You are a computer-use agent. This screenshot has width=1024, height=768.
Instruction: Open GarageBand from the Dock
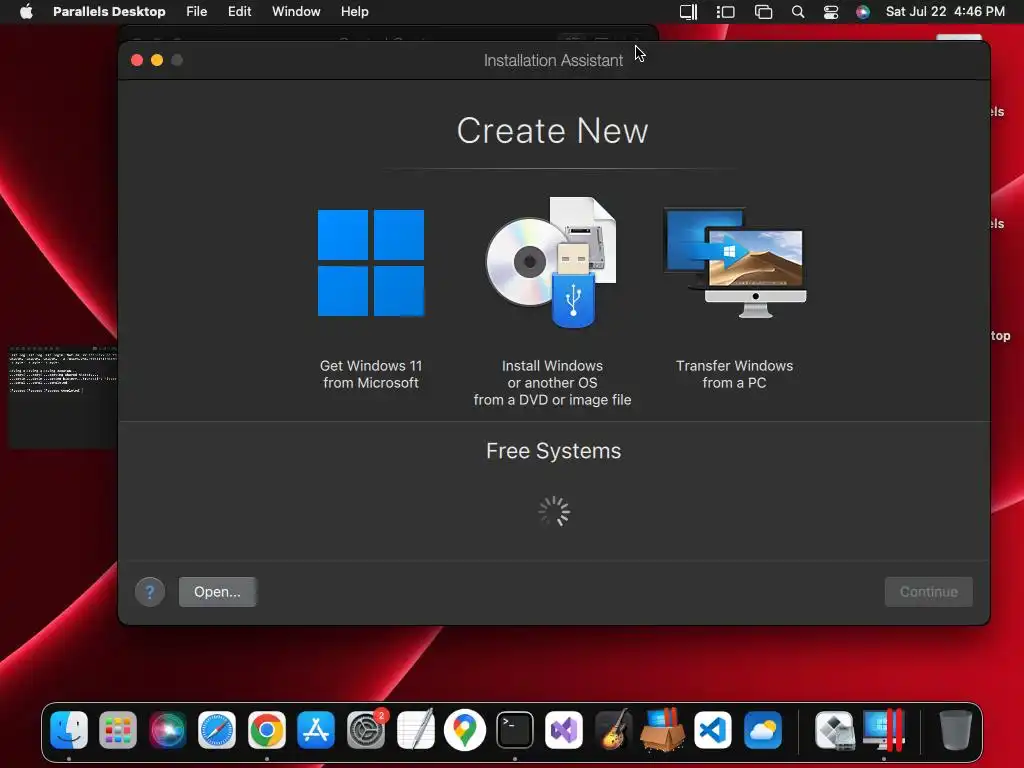(x=613, y=729)
